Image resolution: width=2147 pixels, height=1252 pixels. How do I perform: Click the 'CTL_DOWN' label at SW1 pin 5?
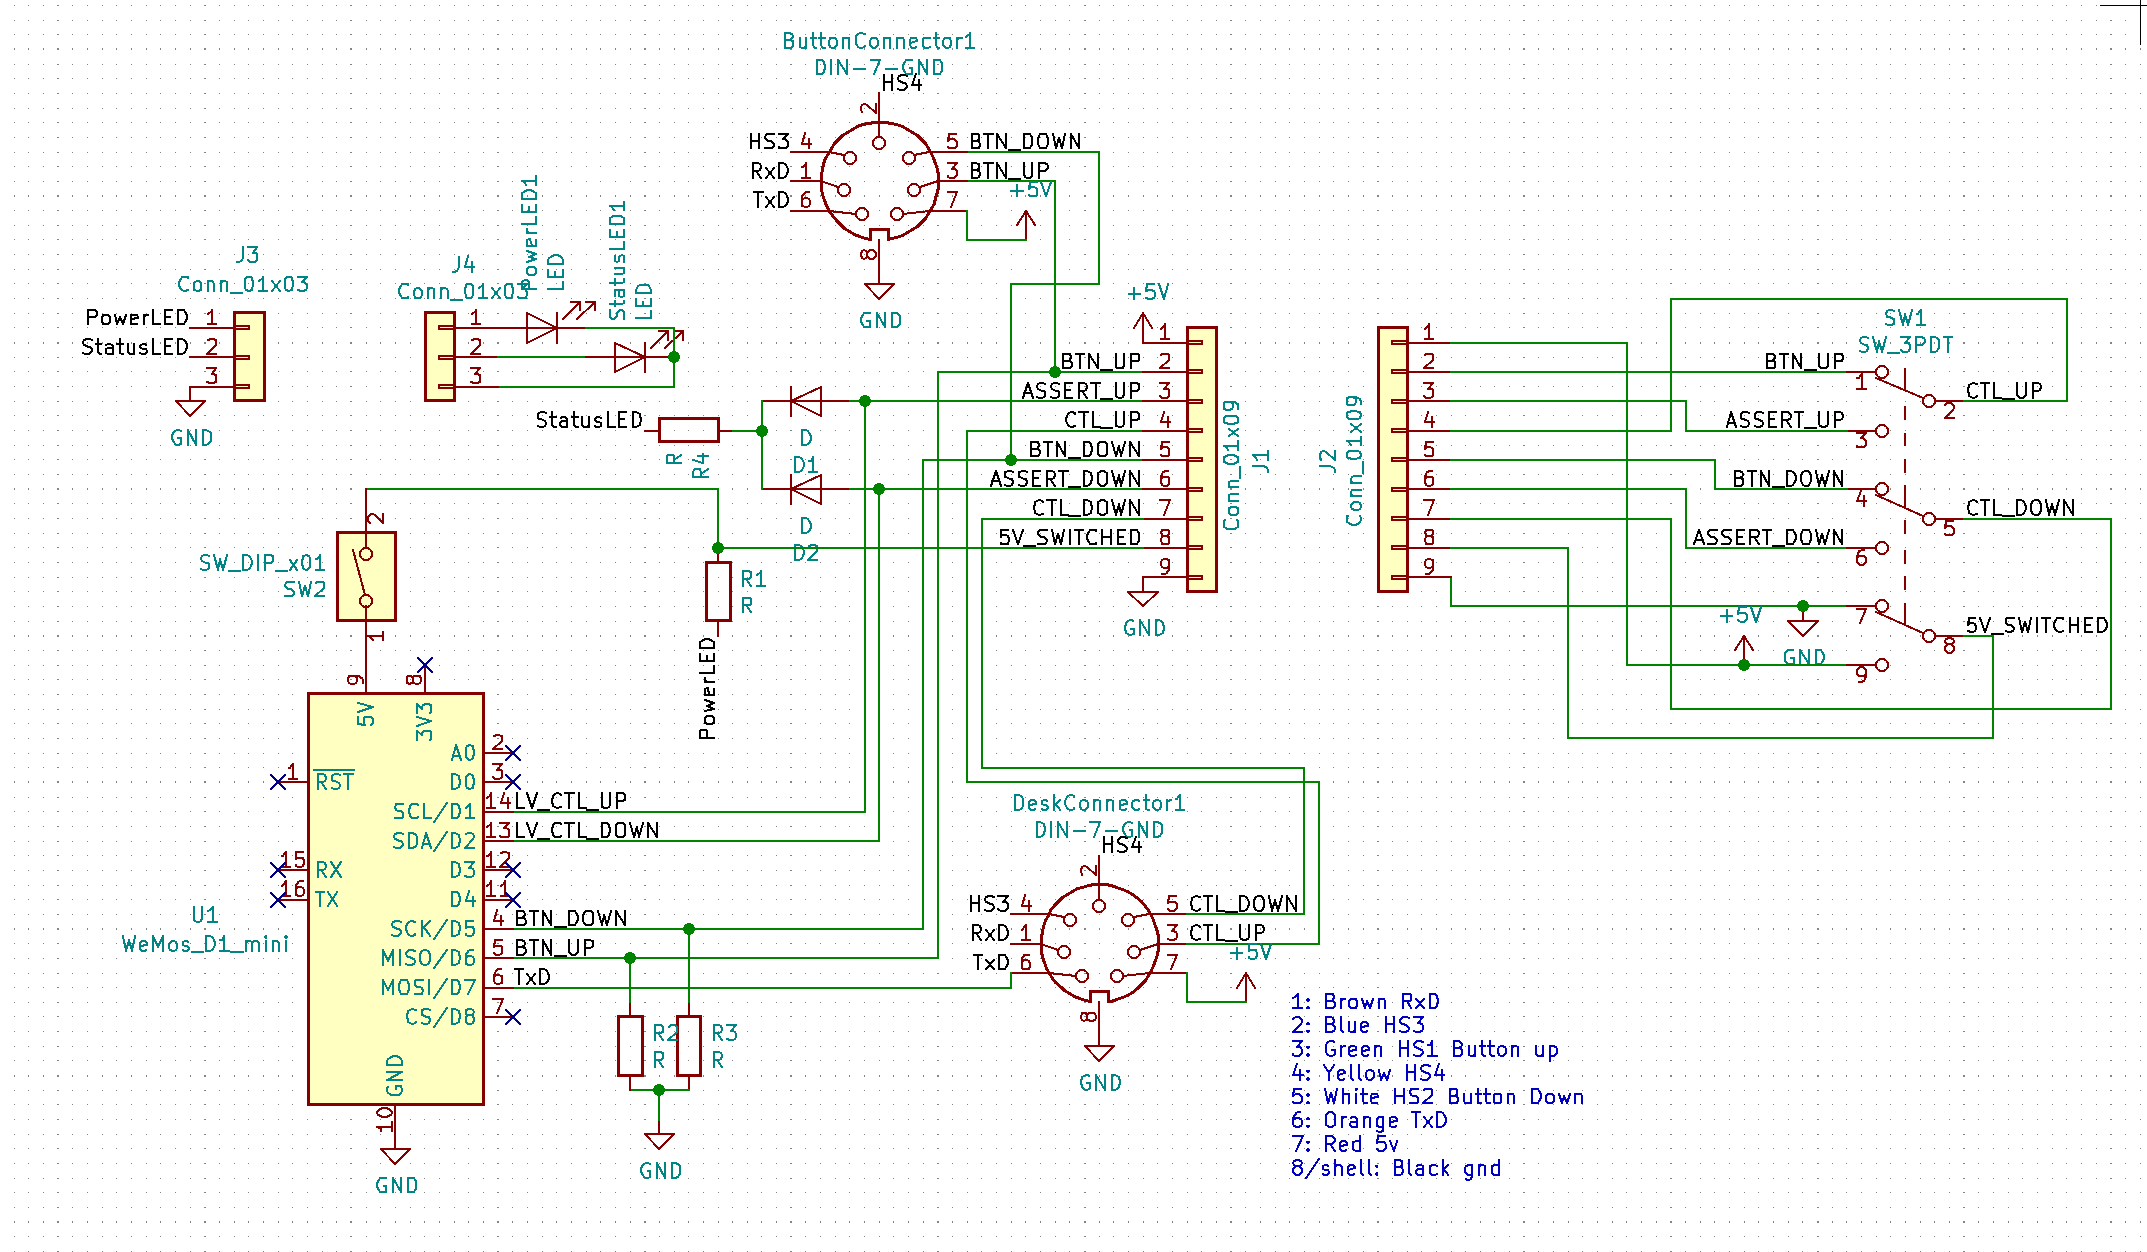(x=2021, y=508)
